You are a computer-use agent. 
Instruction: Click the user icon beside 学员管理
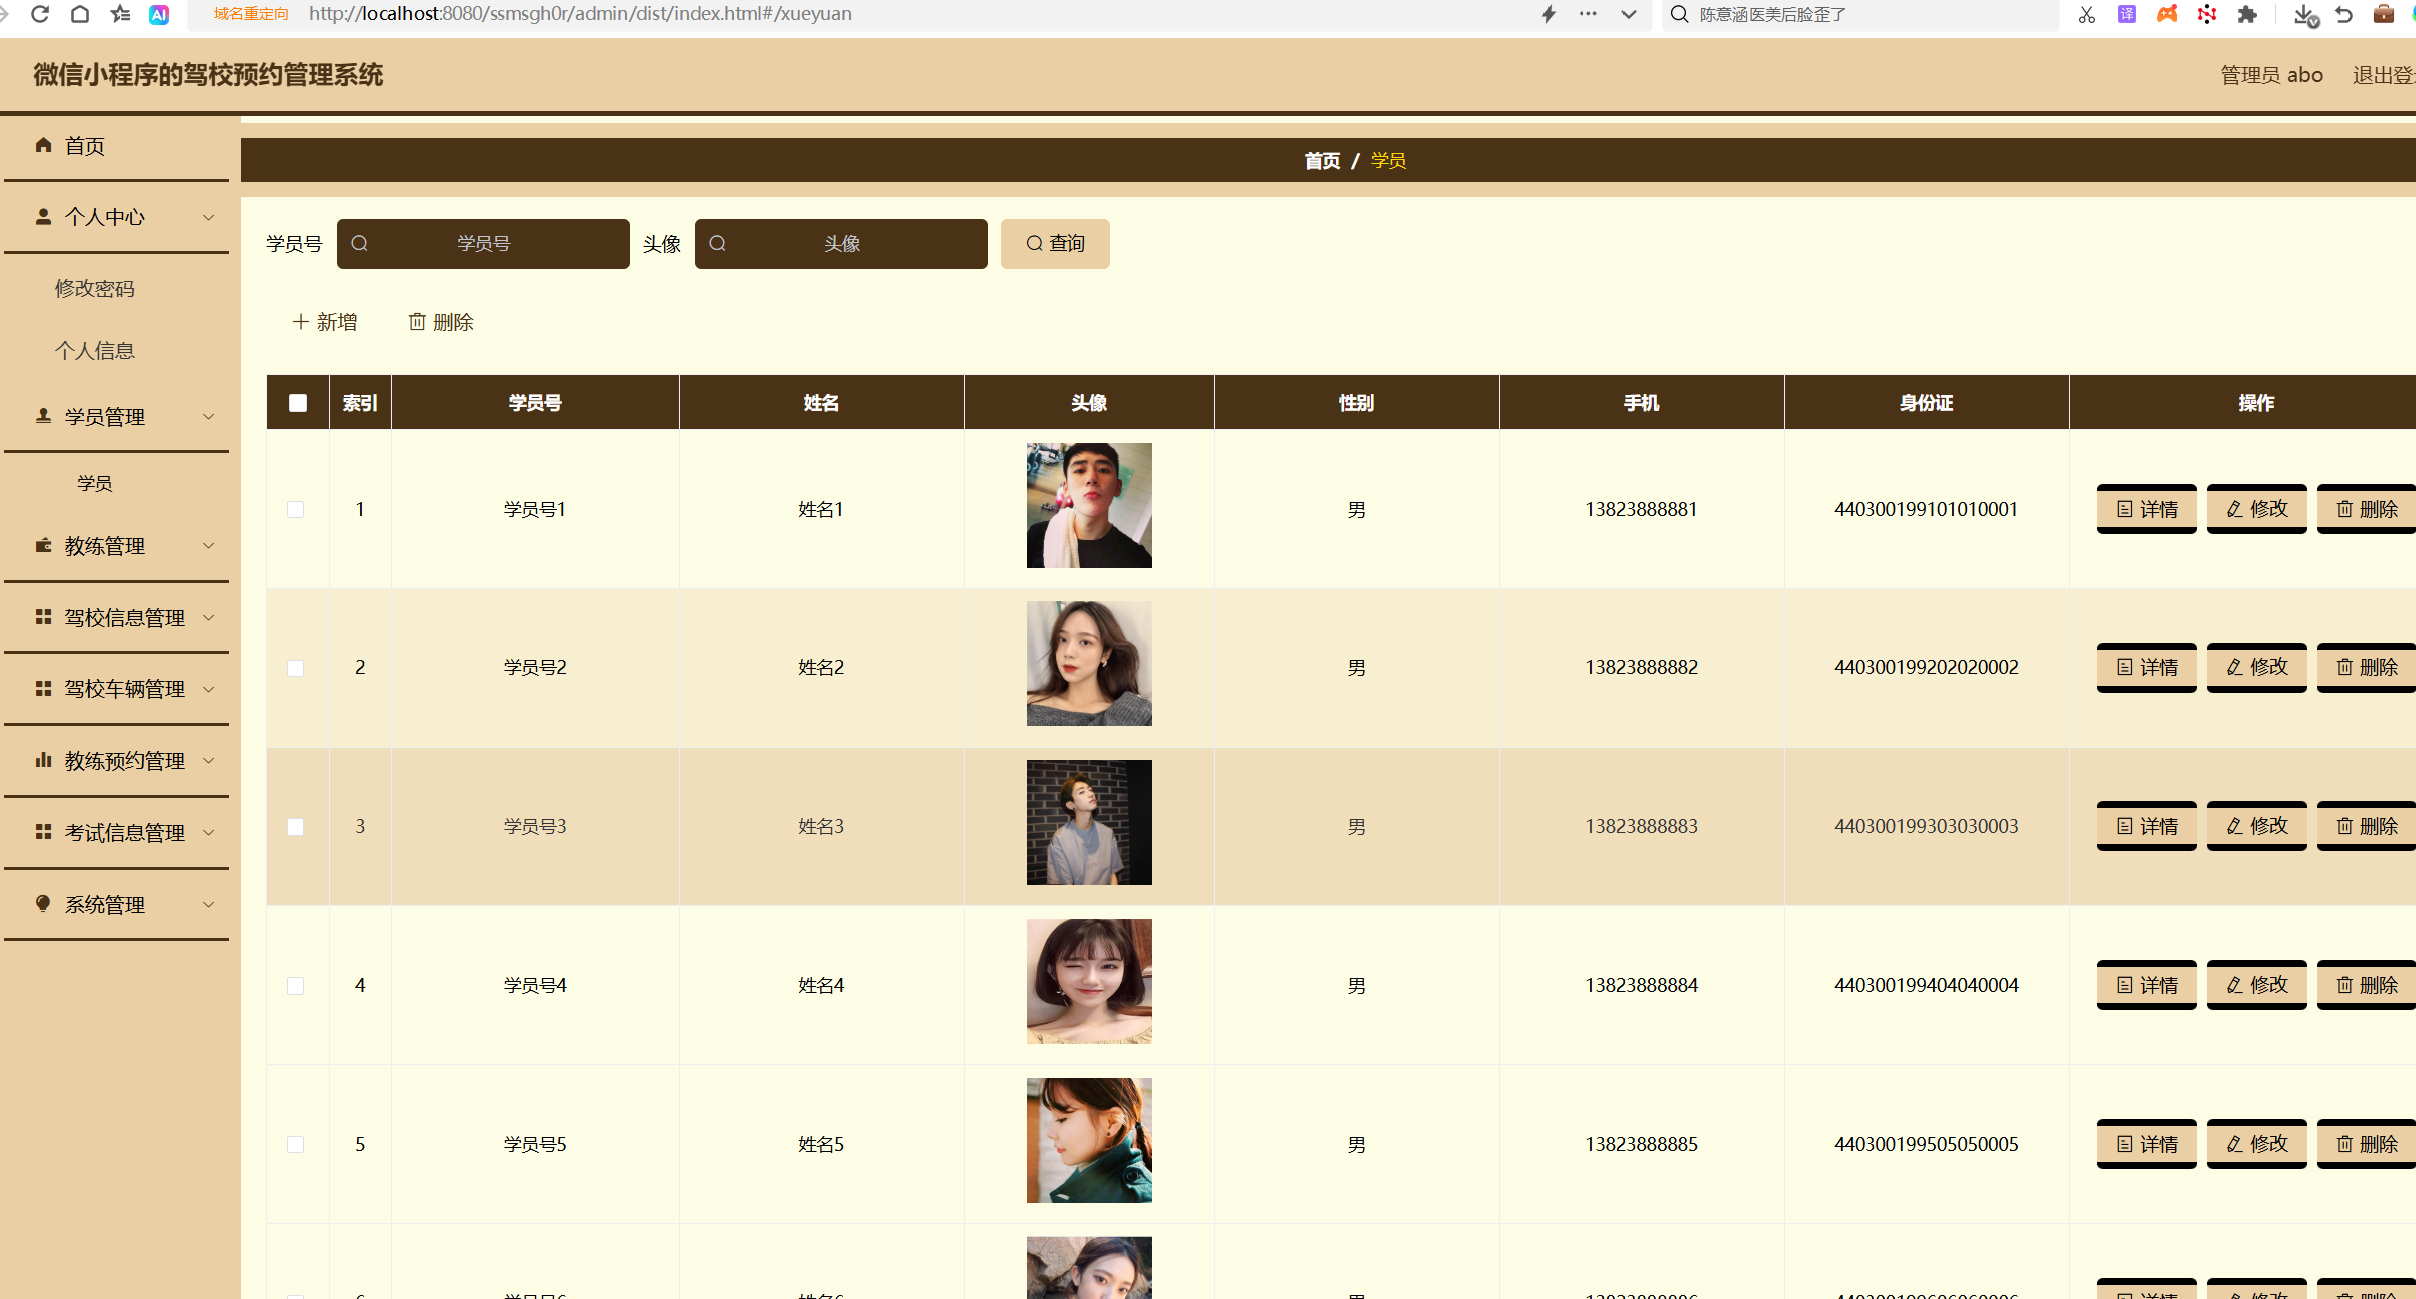(x=43, y=416)
